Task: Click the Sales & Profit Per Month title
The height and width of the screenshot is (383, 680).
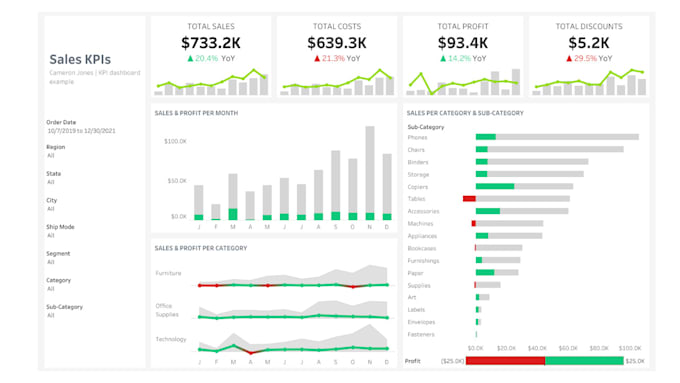Action: pos(196,113)
